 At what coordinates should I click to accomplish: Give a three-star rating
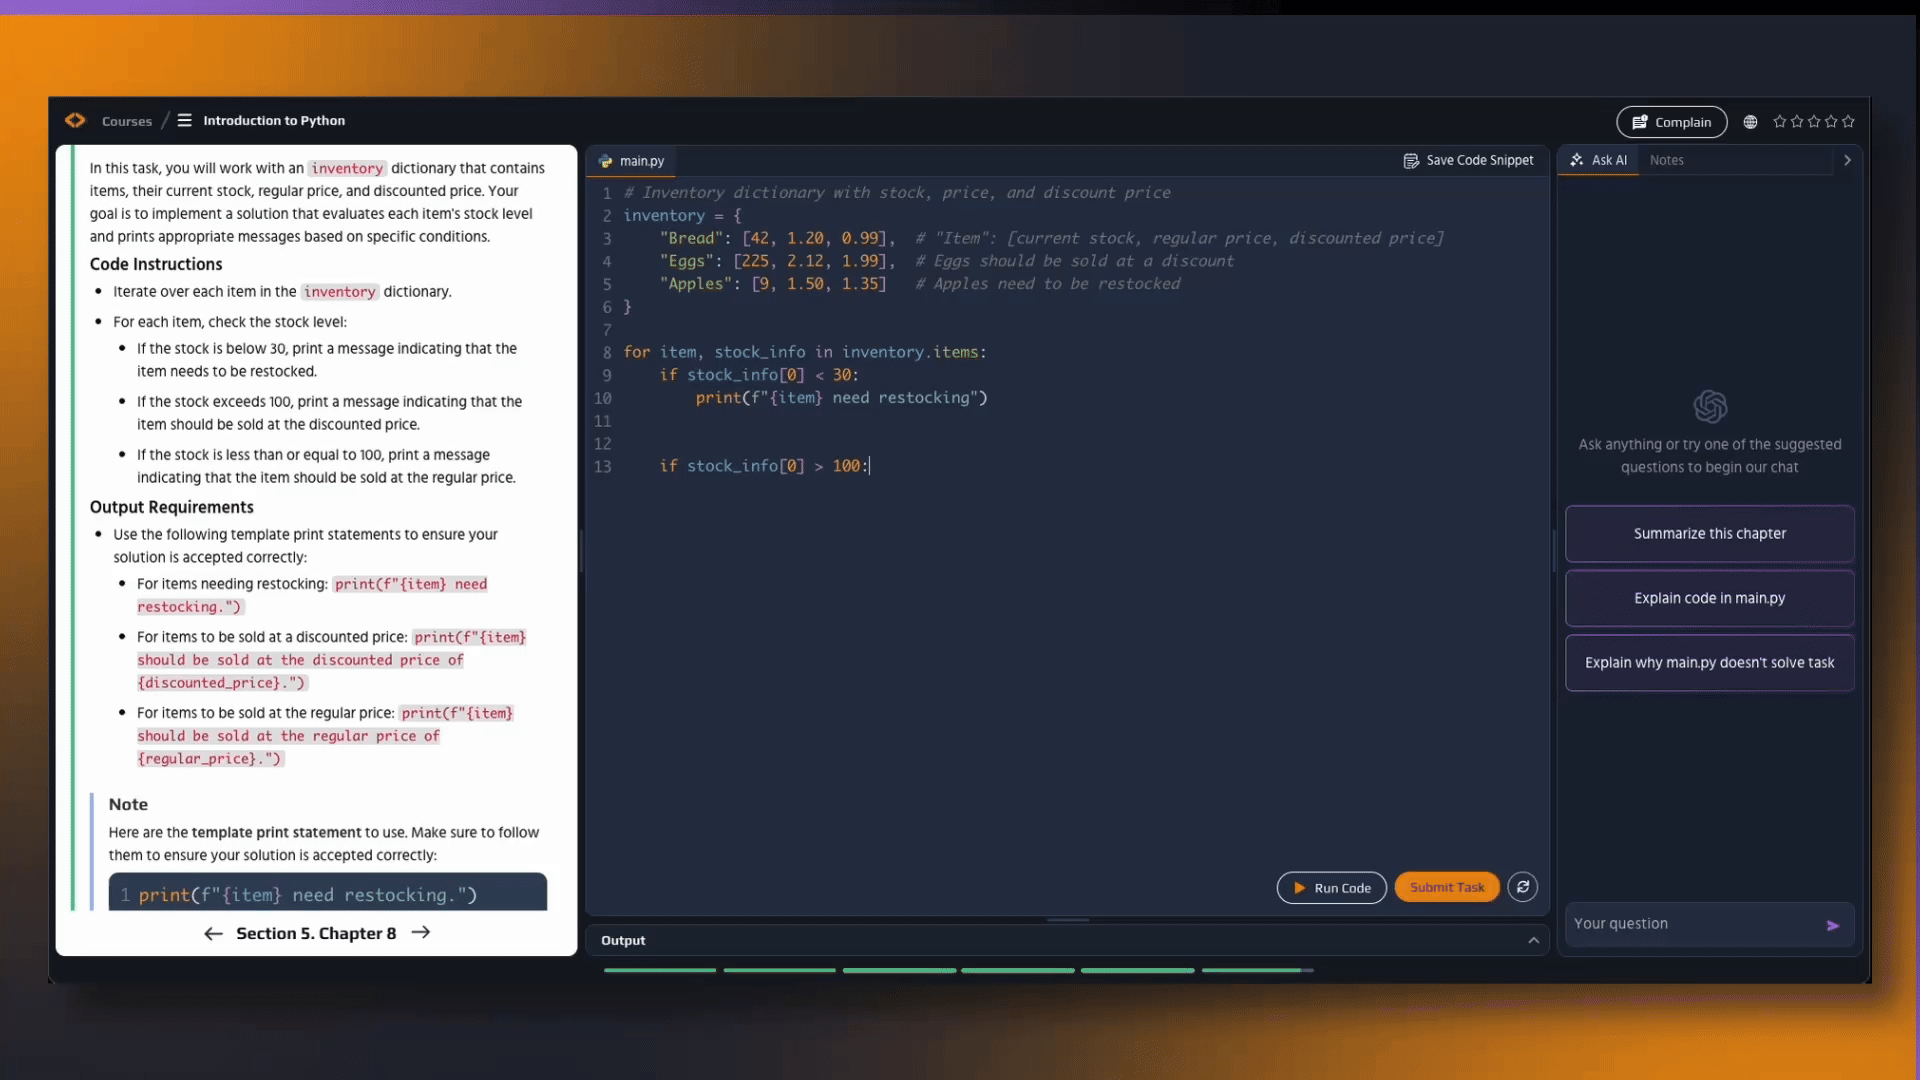click(x=1815, y=121)
